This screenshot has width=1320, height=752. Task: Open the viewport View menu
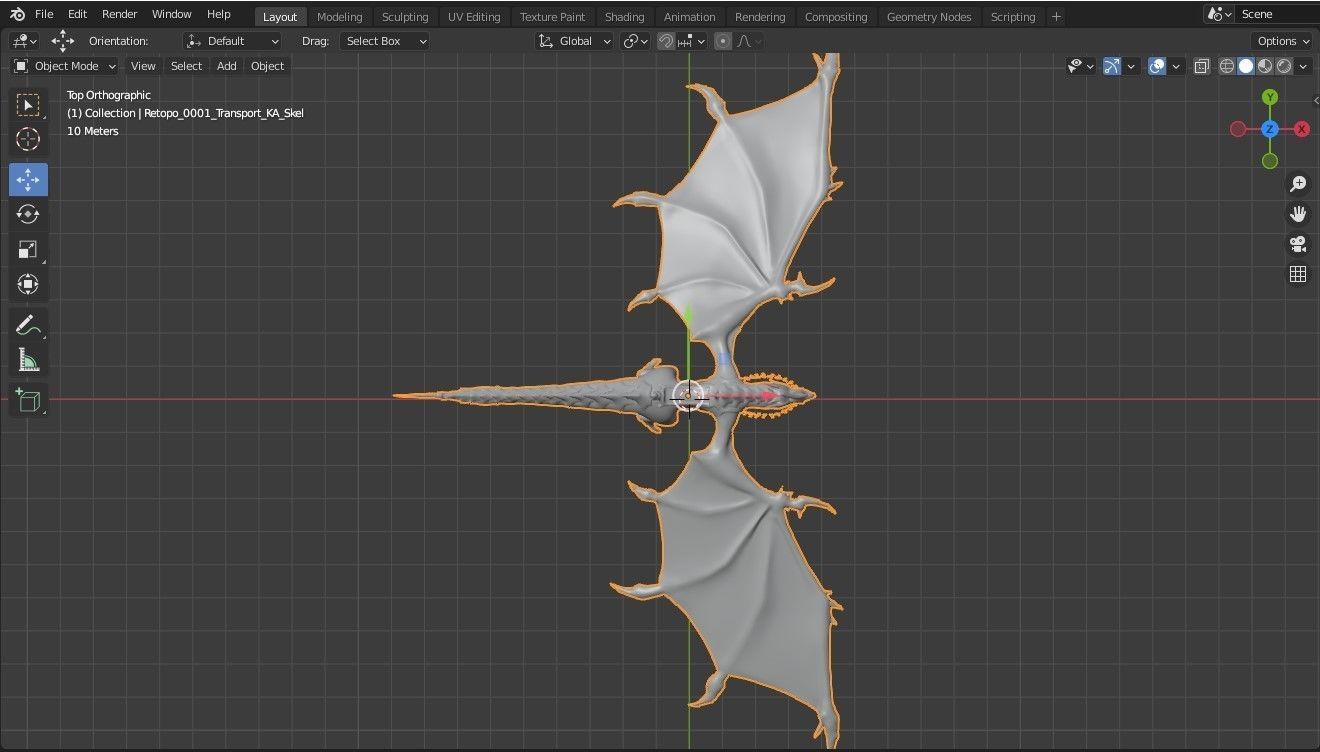pyautogui.click(x=143, y=66)
